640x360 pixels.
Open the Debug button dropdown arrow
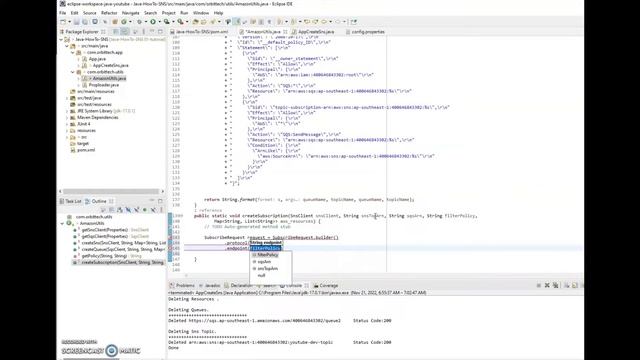pos(145,22)
